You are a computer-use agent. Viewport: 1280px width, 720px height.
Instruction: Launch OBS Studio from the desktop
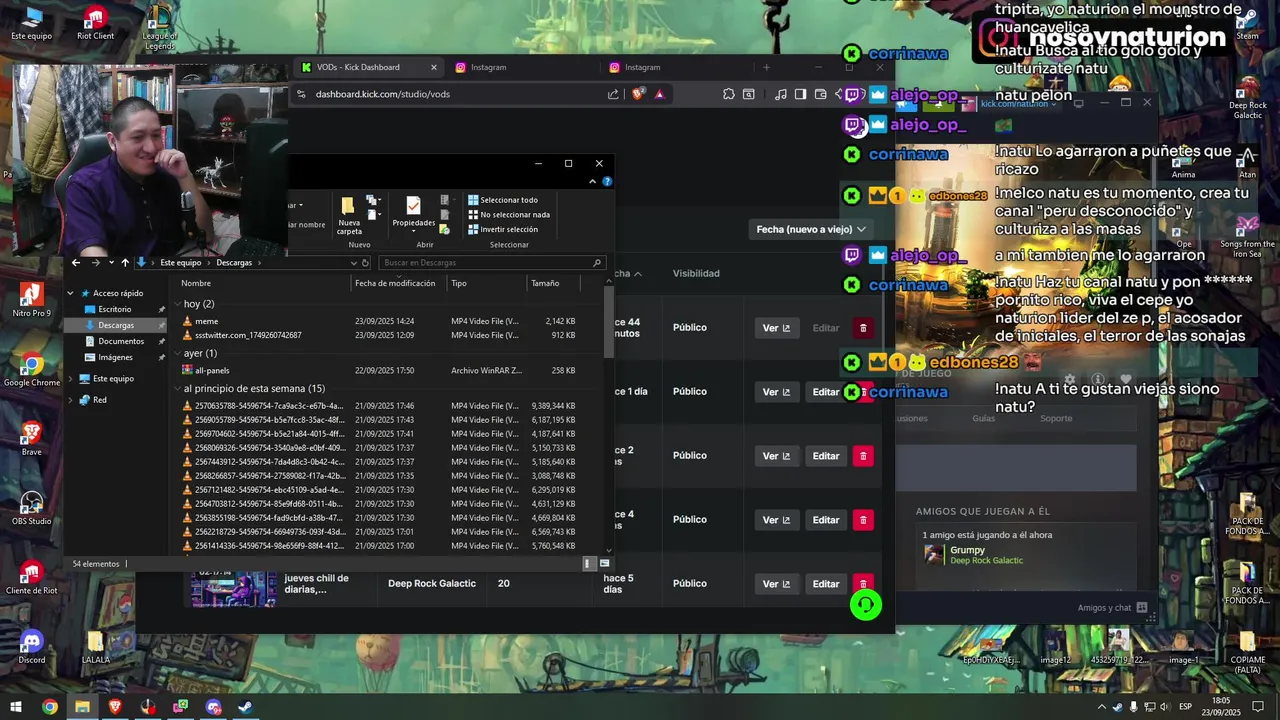click(x=31, y=508)
